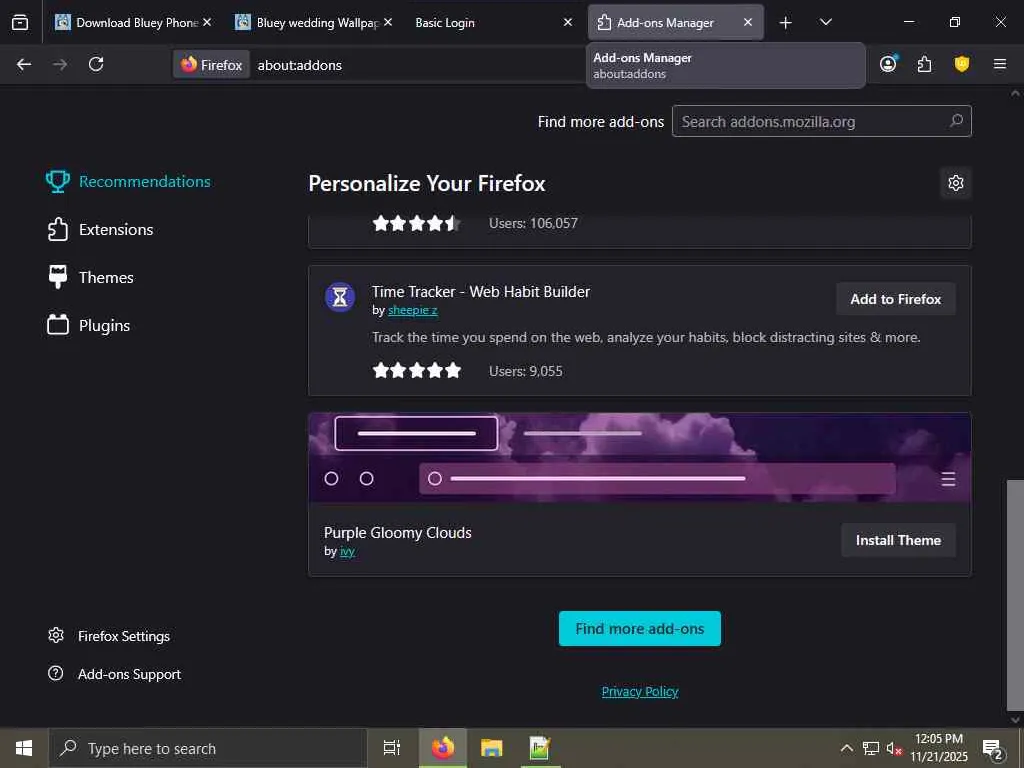Screen dimensions: 1024x768
Task: Close the Download Bluey Phone tab
Action: point(207,22)
